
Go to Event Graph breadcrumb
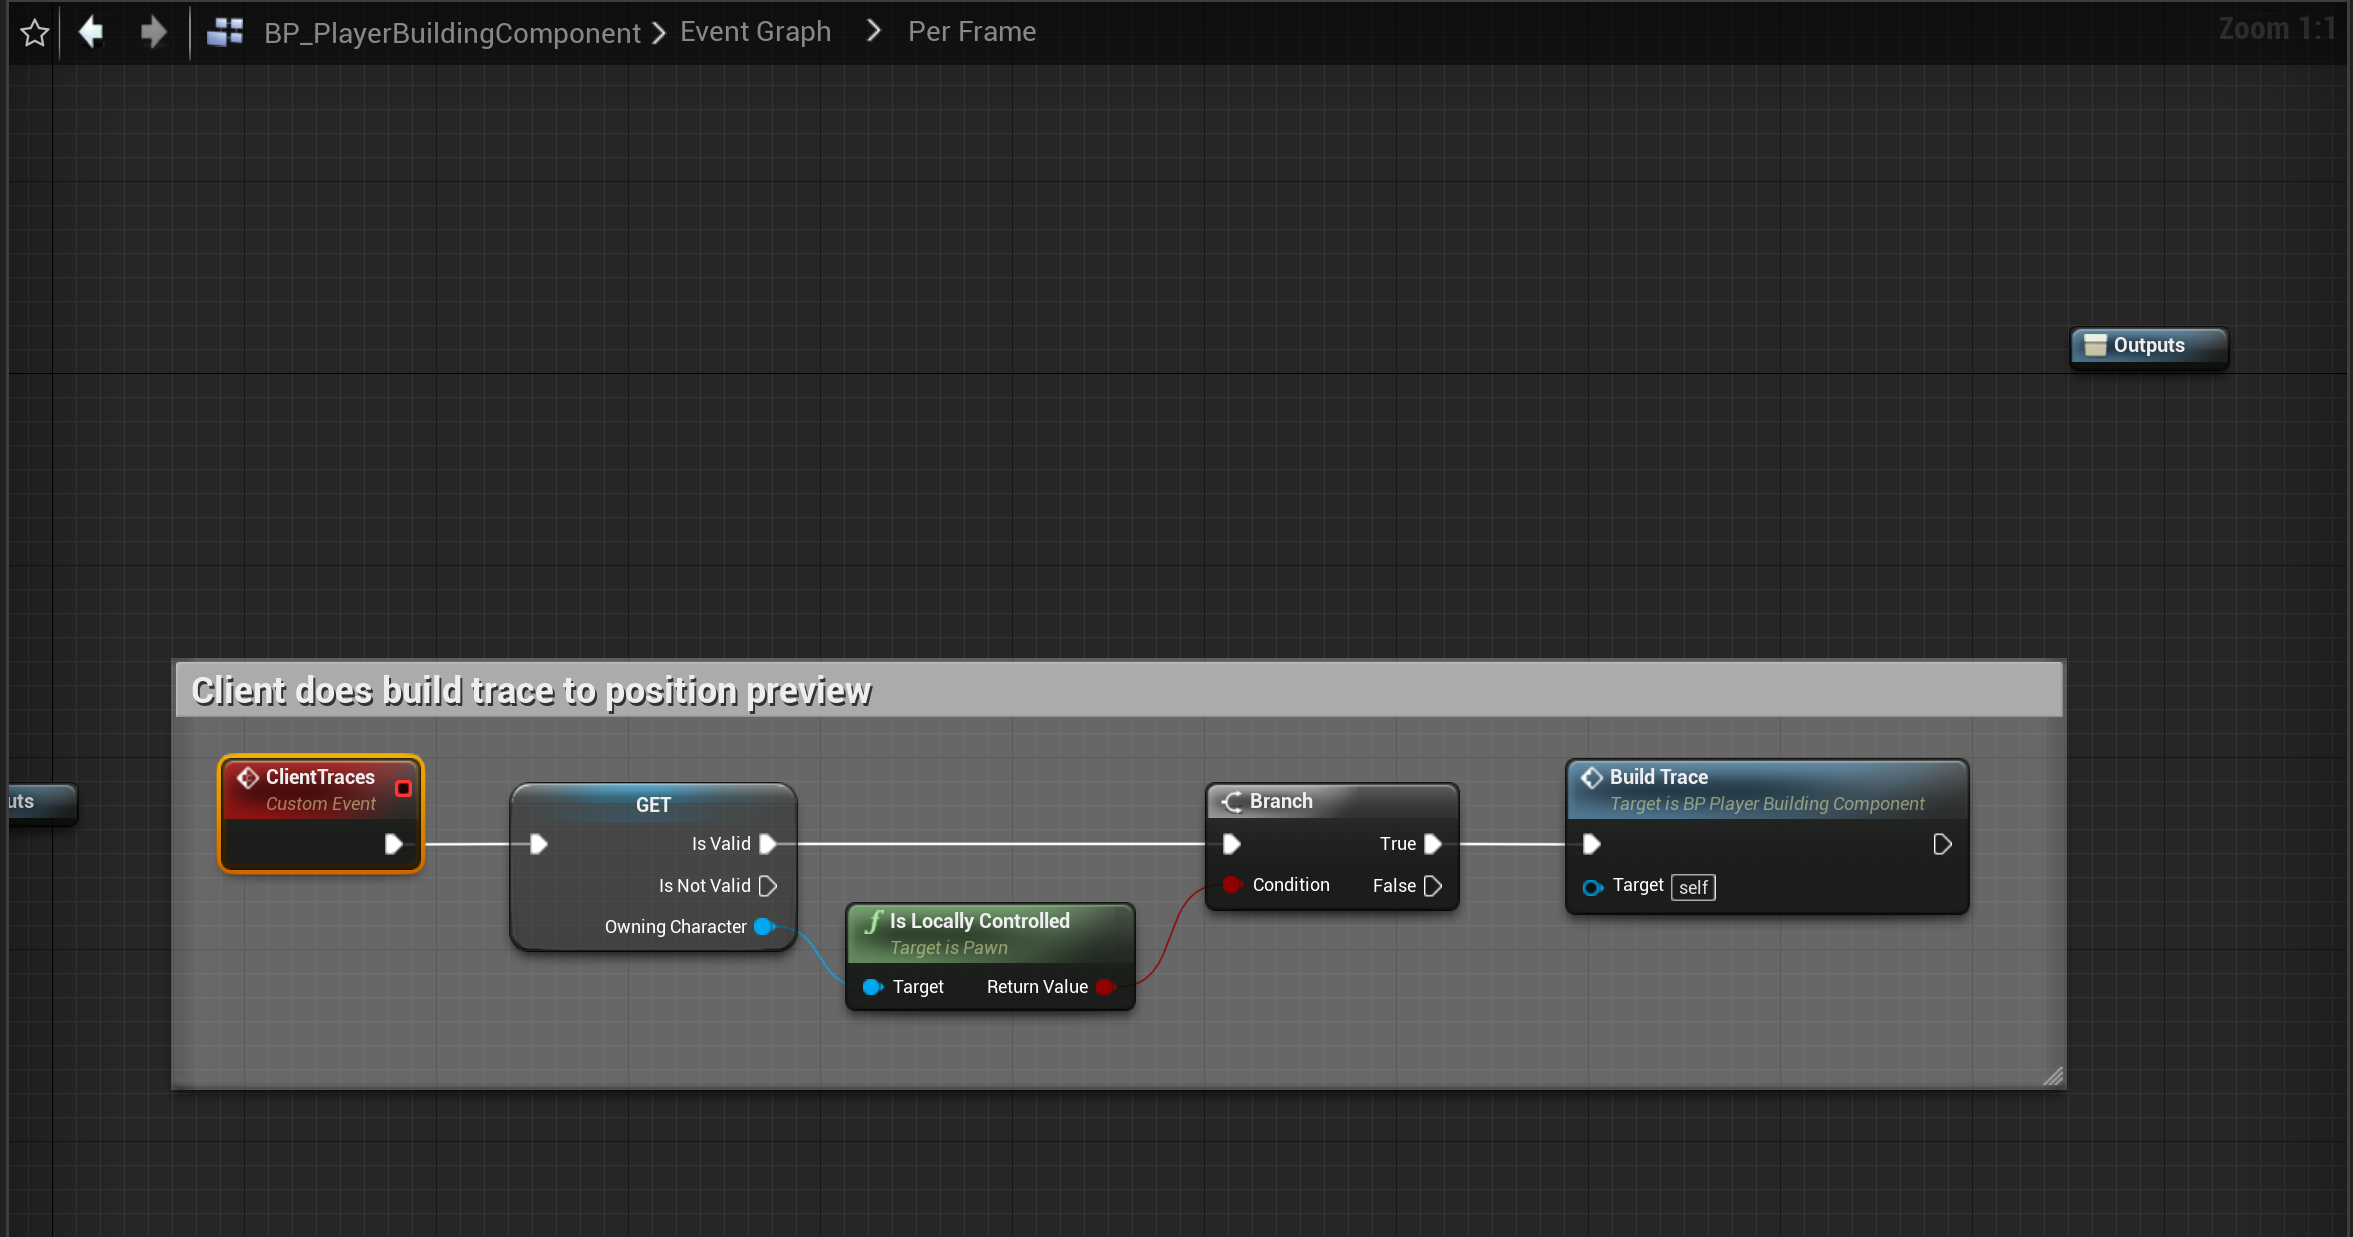click(x=755, y=32)
